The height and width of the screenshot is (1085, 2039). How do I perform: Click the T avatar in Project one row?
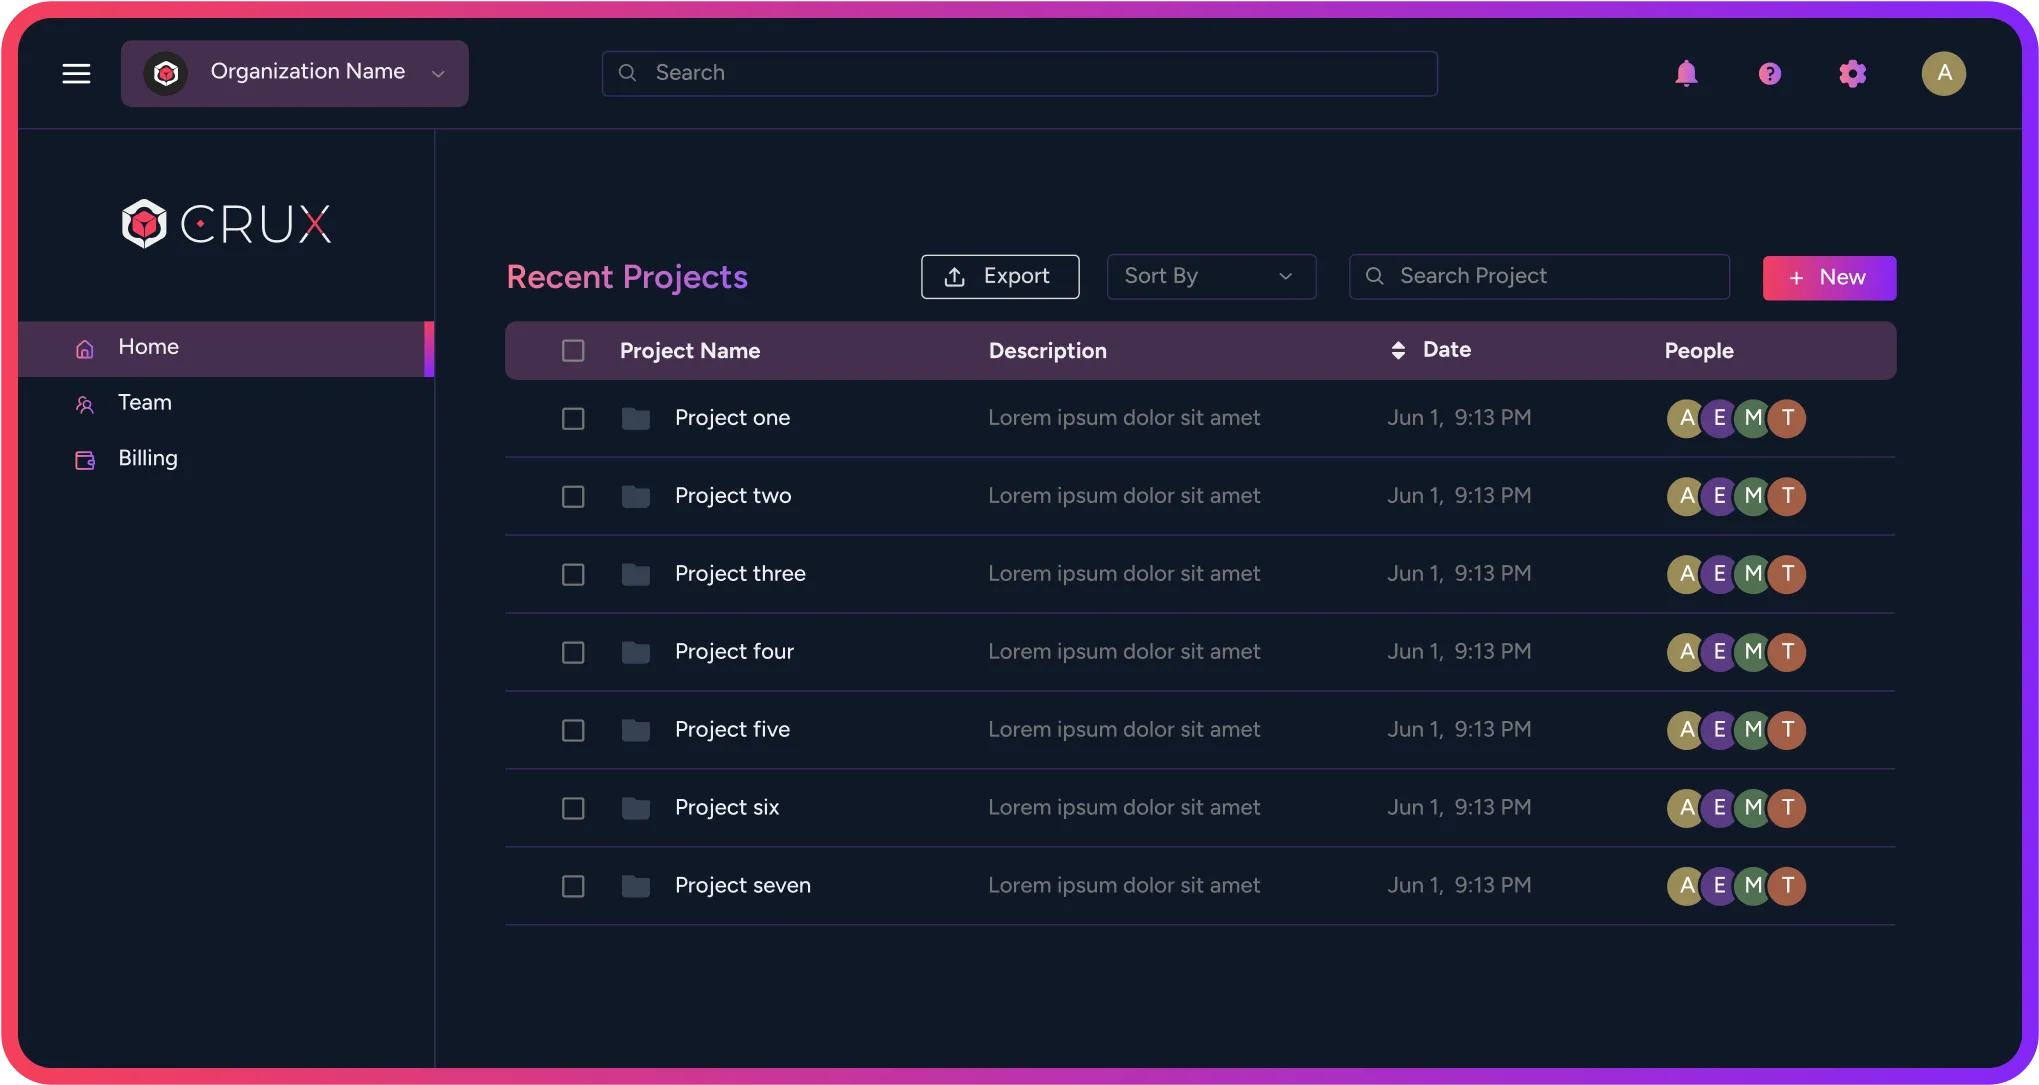(1787, 418)
